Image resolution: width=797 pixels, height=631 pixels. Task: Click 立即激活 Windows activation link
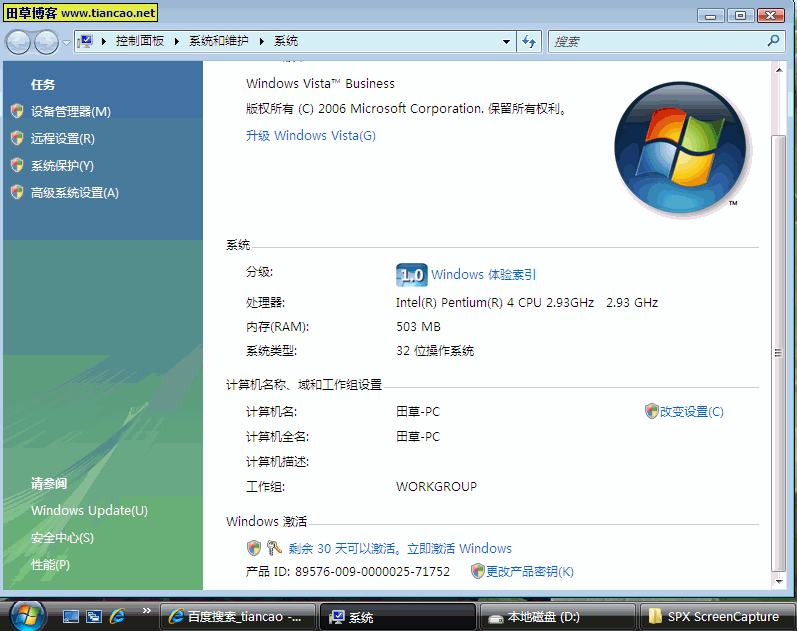click(459, 549)
